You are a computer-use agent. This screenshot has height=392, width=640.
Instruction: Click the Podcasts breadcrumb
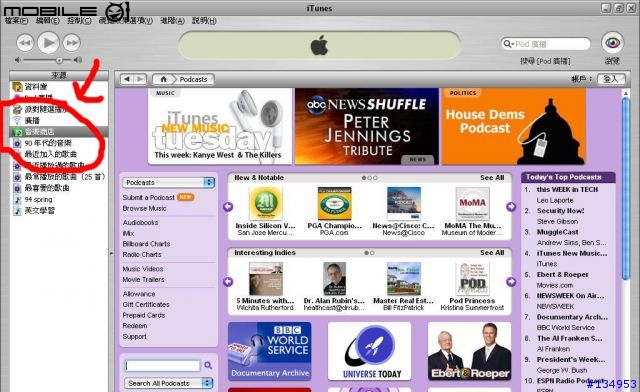(193, 79)
